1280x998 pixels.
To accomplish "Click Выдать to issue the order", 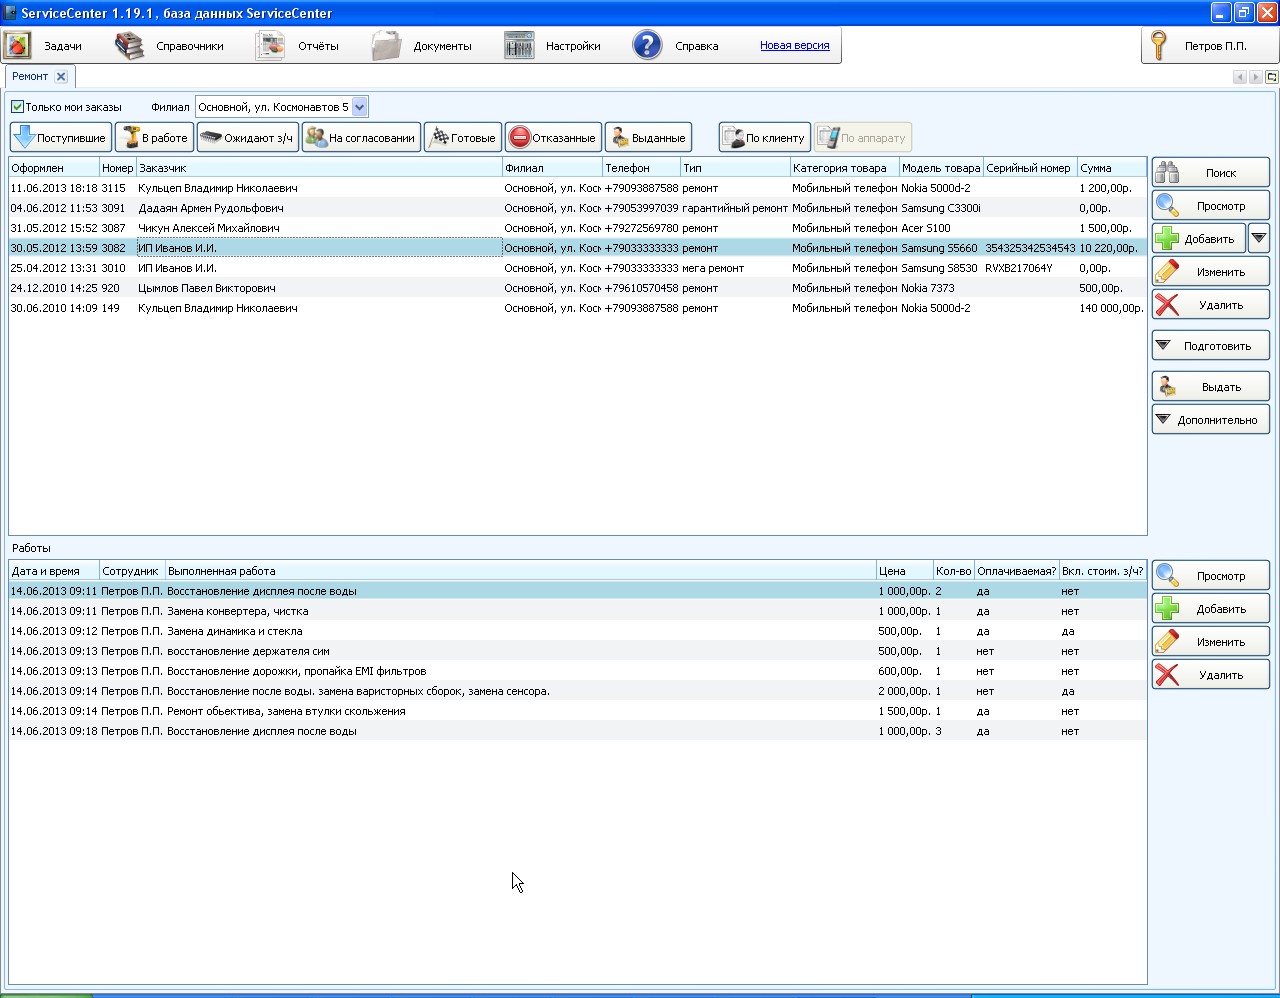I will pyautogui.click(x=1211, y=387).
